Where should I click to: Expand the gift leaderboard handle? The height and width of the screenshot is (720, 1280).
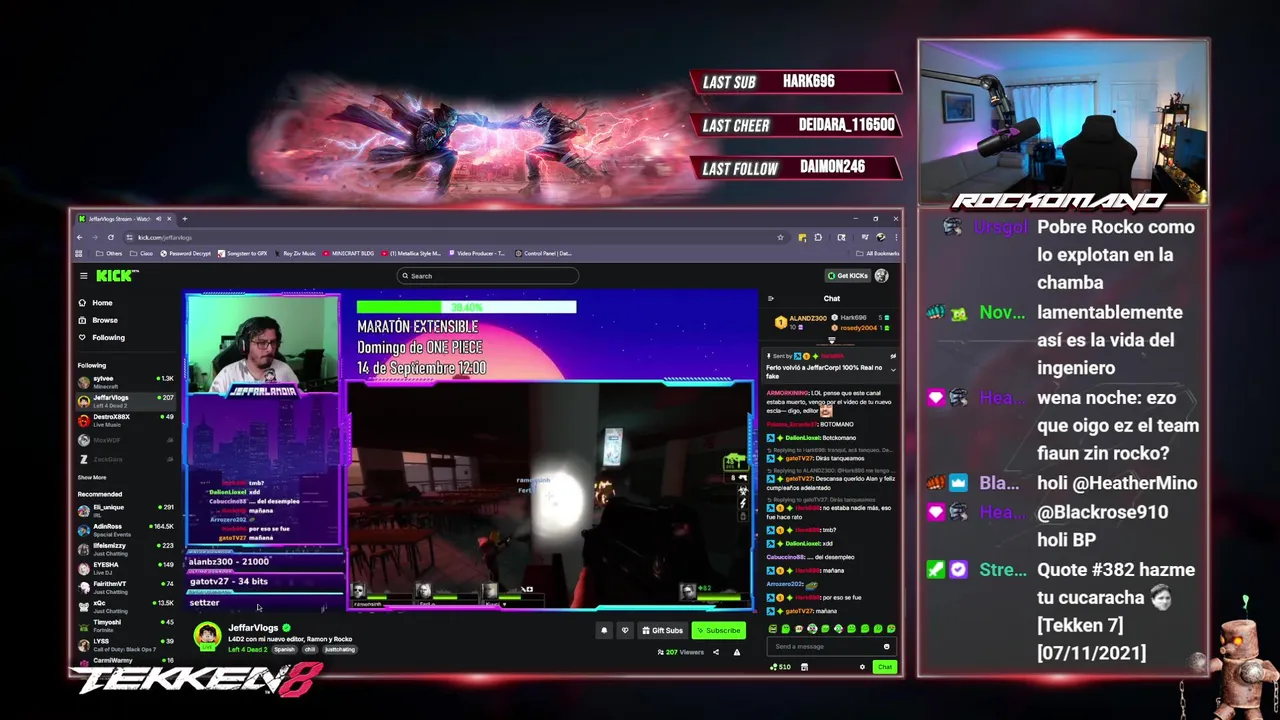tap(831, 340)
